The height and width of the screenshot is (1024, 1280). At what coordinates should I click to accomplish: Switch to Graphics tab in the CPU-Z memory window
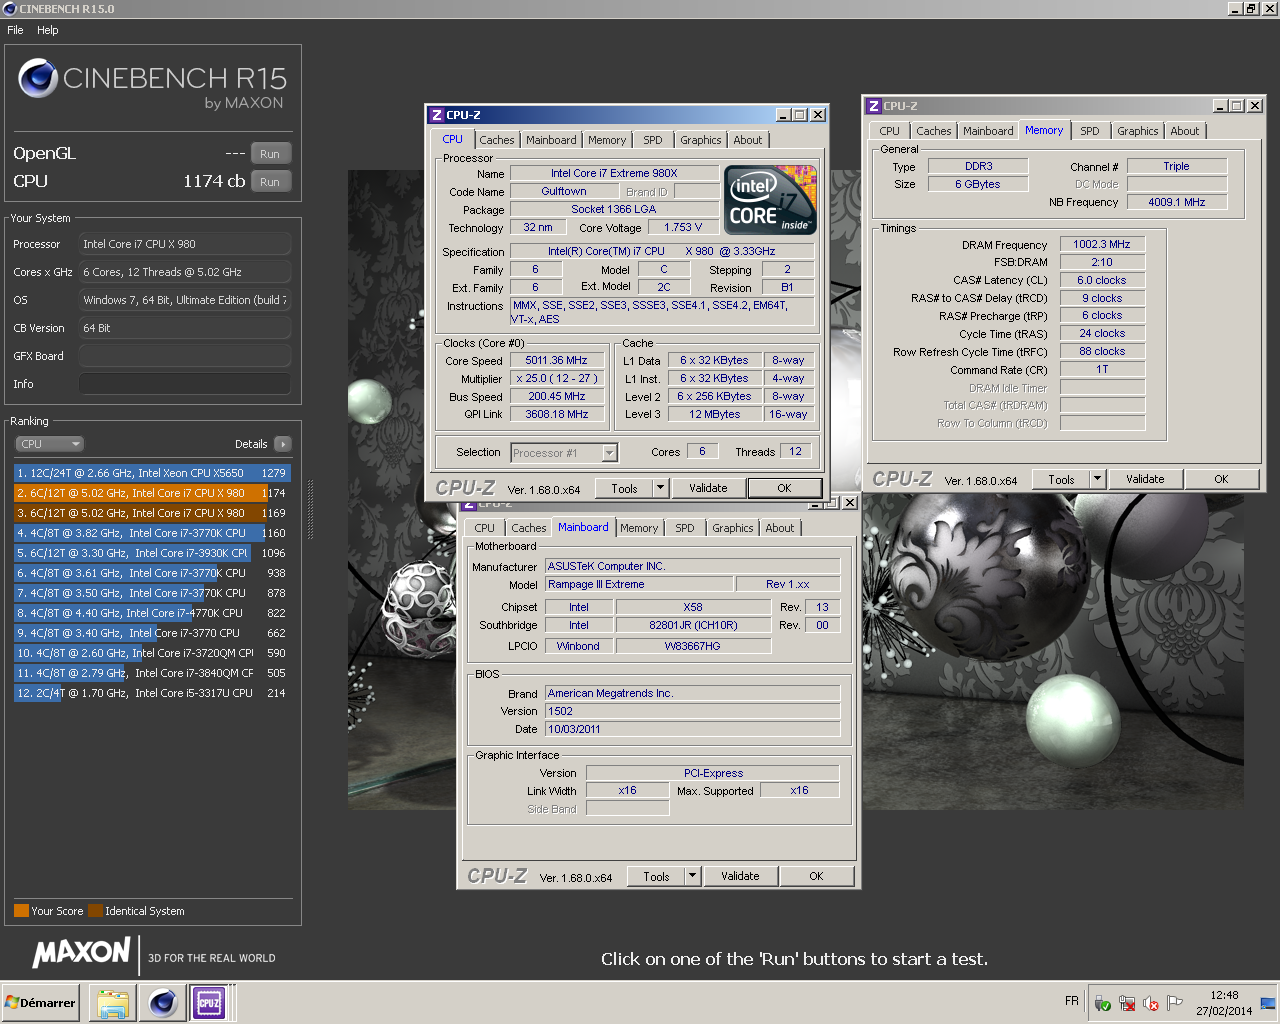click(1138, 131)
